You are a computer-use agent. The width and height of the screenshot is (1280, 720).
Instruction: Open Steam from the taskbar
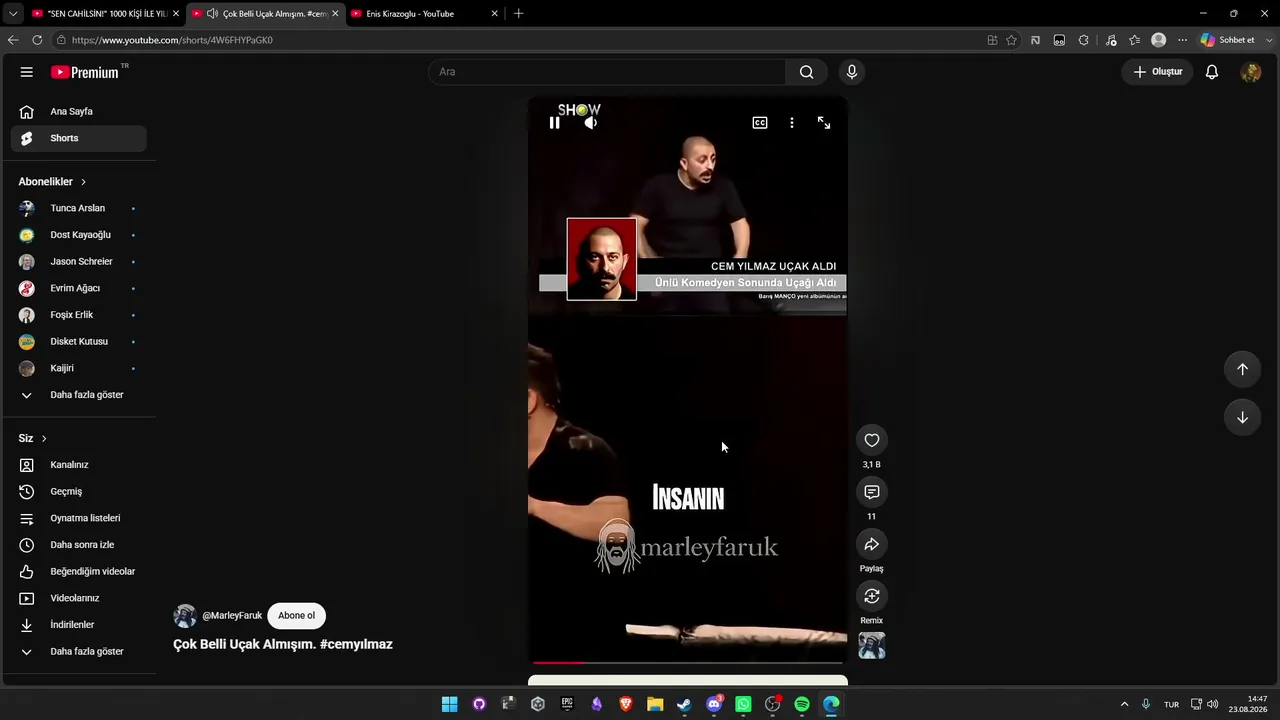tap(684, 704)
